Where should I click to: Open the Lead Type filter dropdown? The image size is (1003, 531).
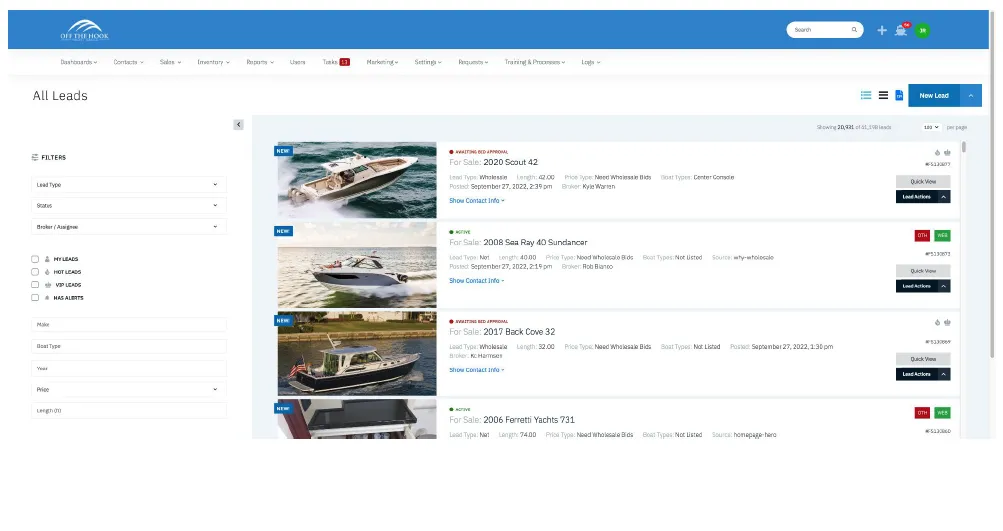(x=129, y=184)
